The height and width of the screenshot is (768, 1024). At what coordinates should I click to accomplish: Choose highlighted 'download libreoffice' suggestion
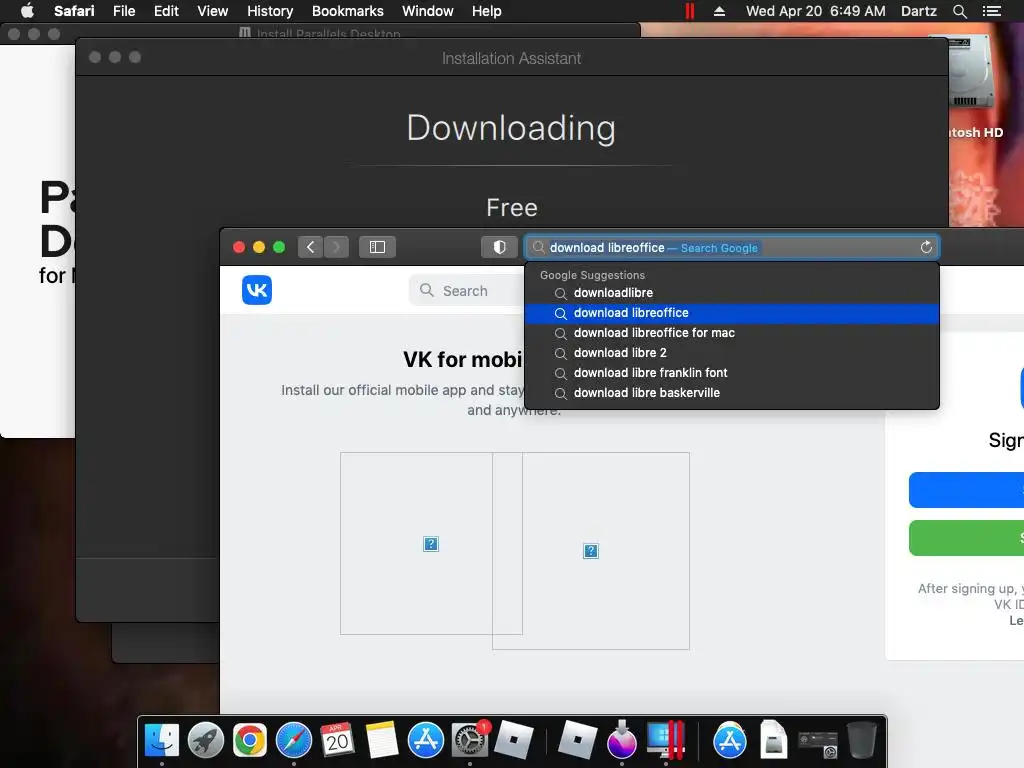732,313
